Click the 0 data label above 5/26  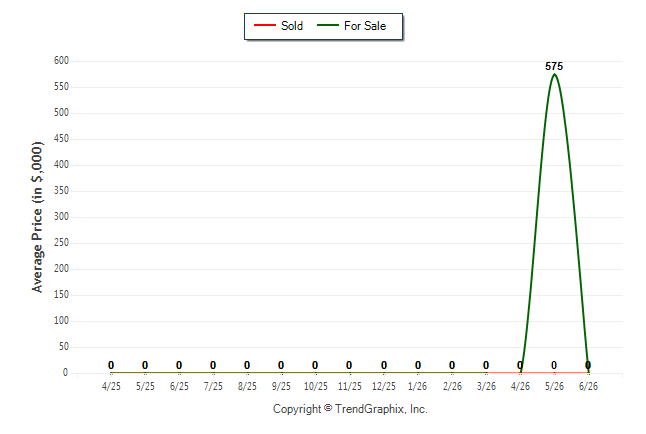tap(554, 365)
